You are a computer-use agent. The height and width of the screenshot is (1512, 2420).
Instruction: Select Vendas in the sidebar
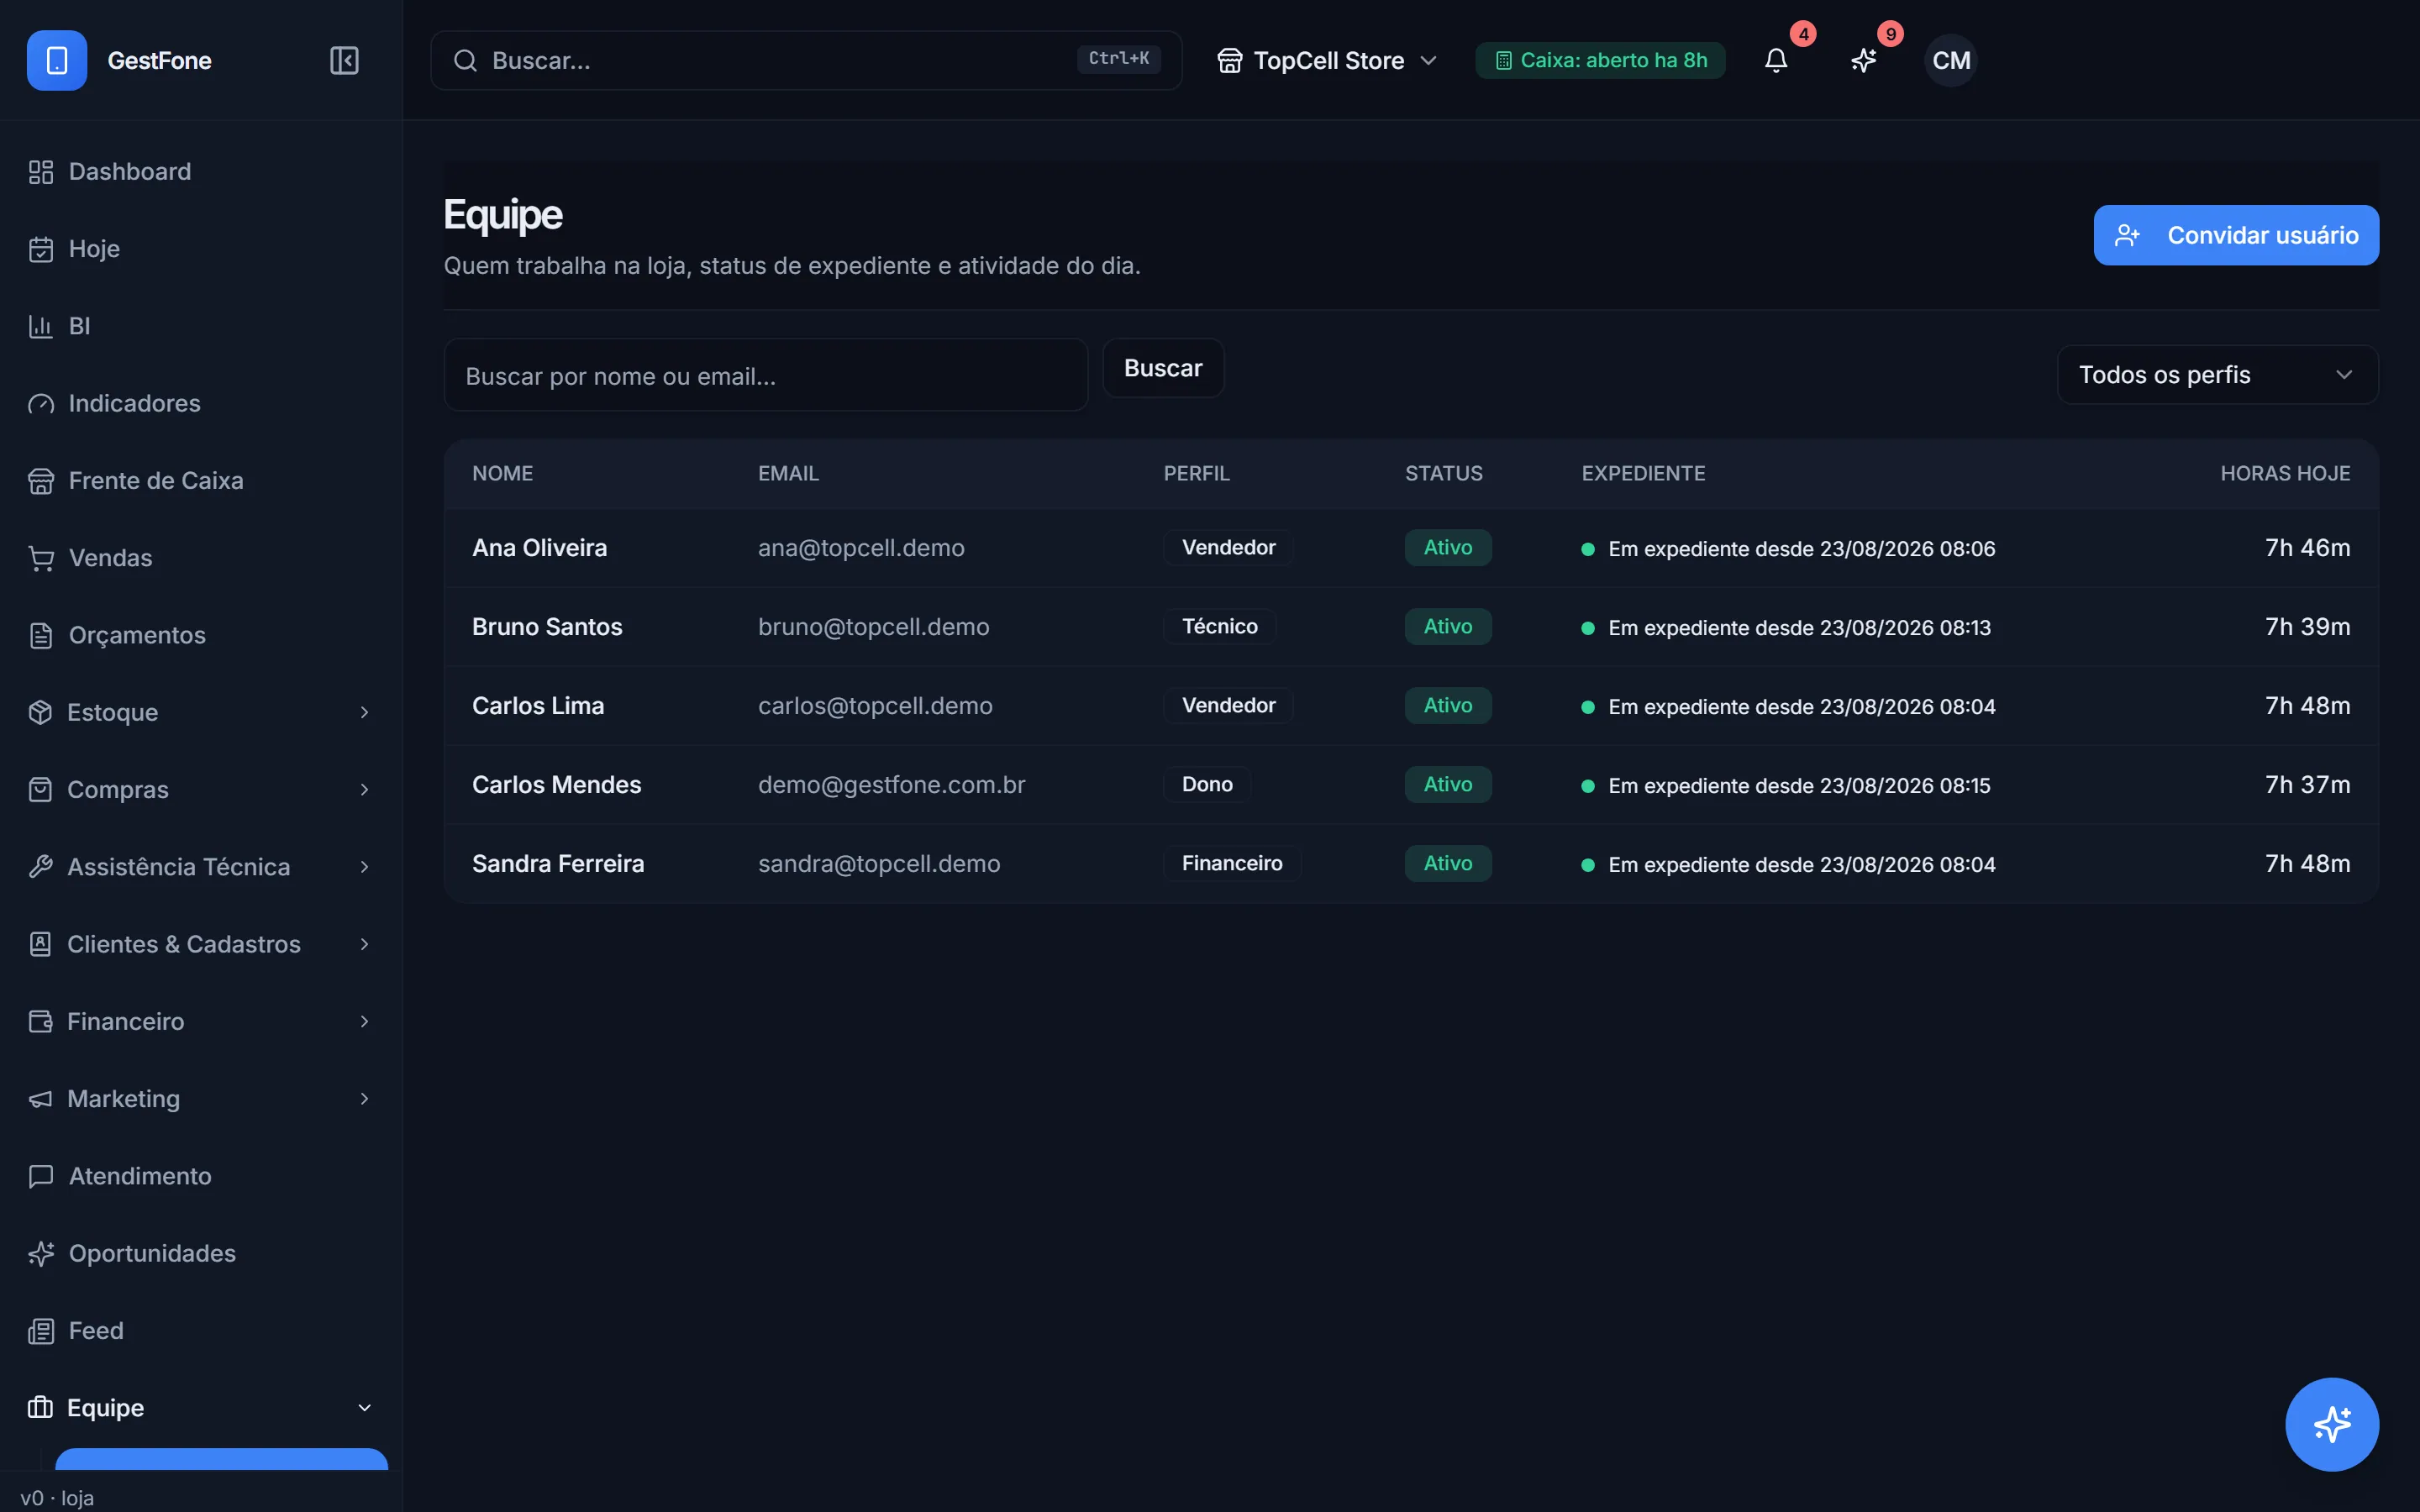coord(200,558)
